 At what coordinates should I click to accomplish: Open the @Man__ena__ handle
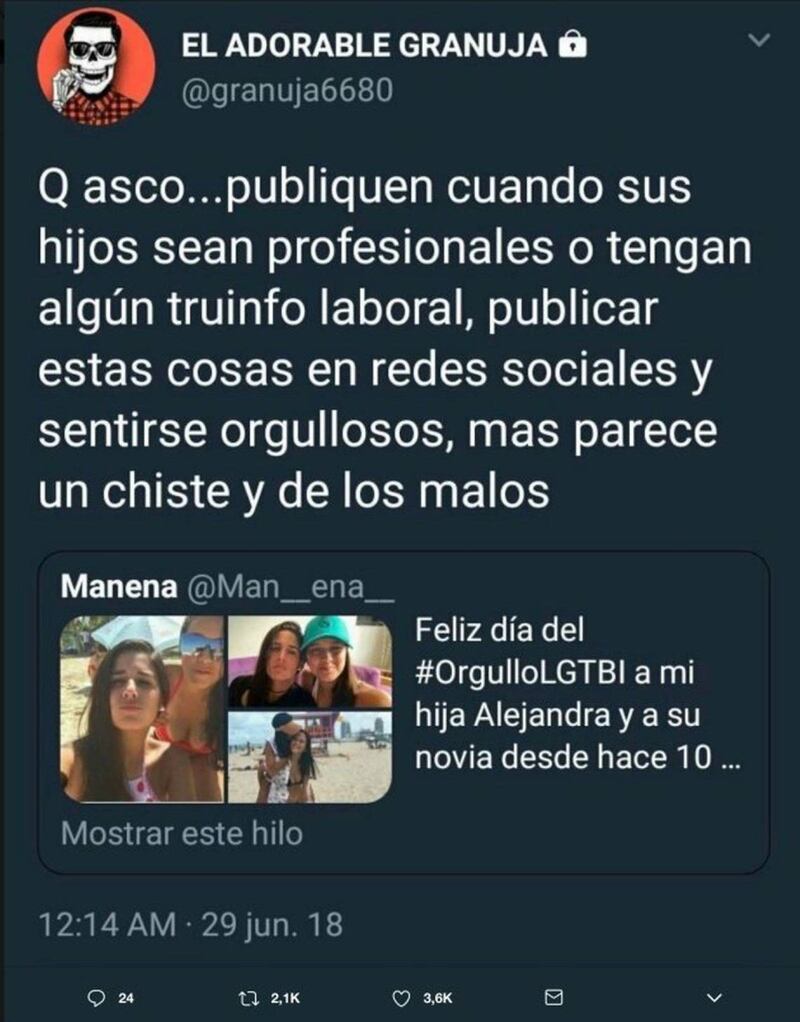[291, 587]
